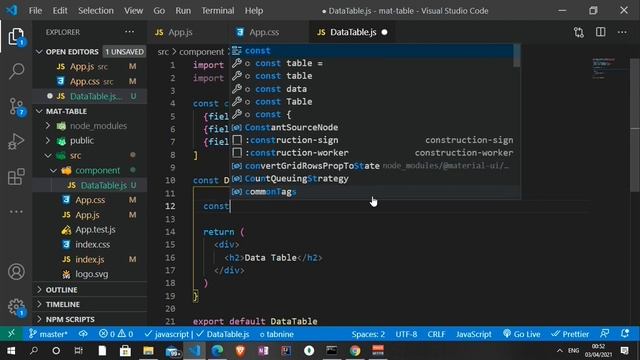Image resolution: width=640 pixels, height=360 pixels.
Task: Open index.js in the file tree
Action: coord(89,259)
